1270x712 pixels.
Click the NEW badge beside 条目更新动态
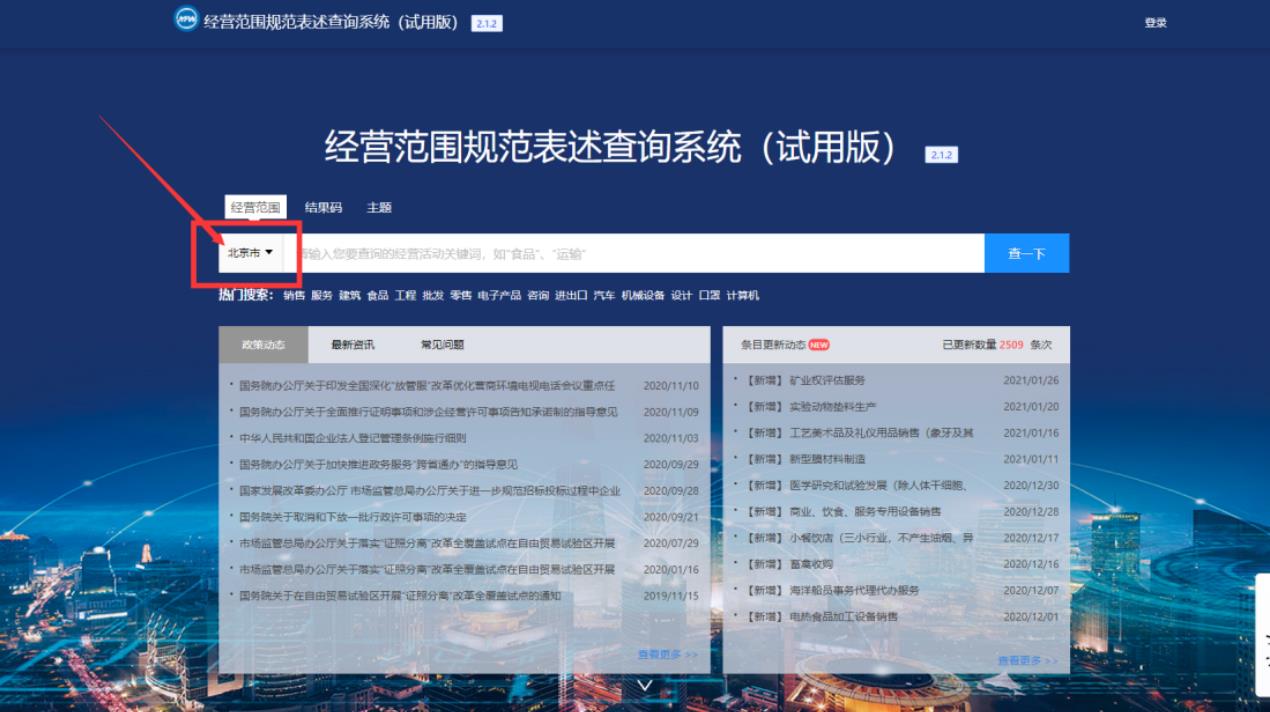[x=819, y=345]
